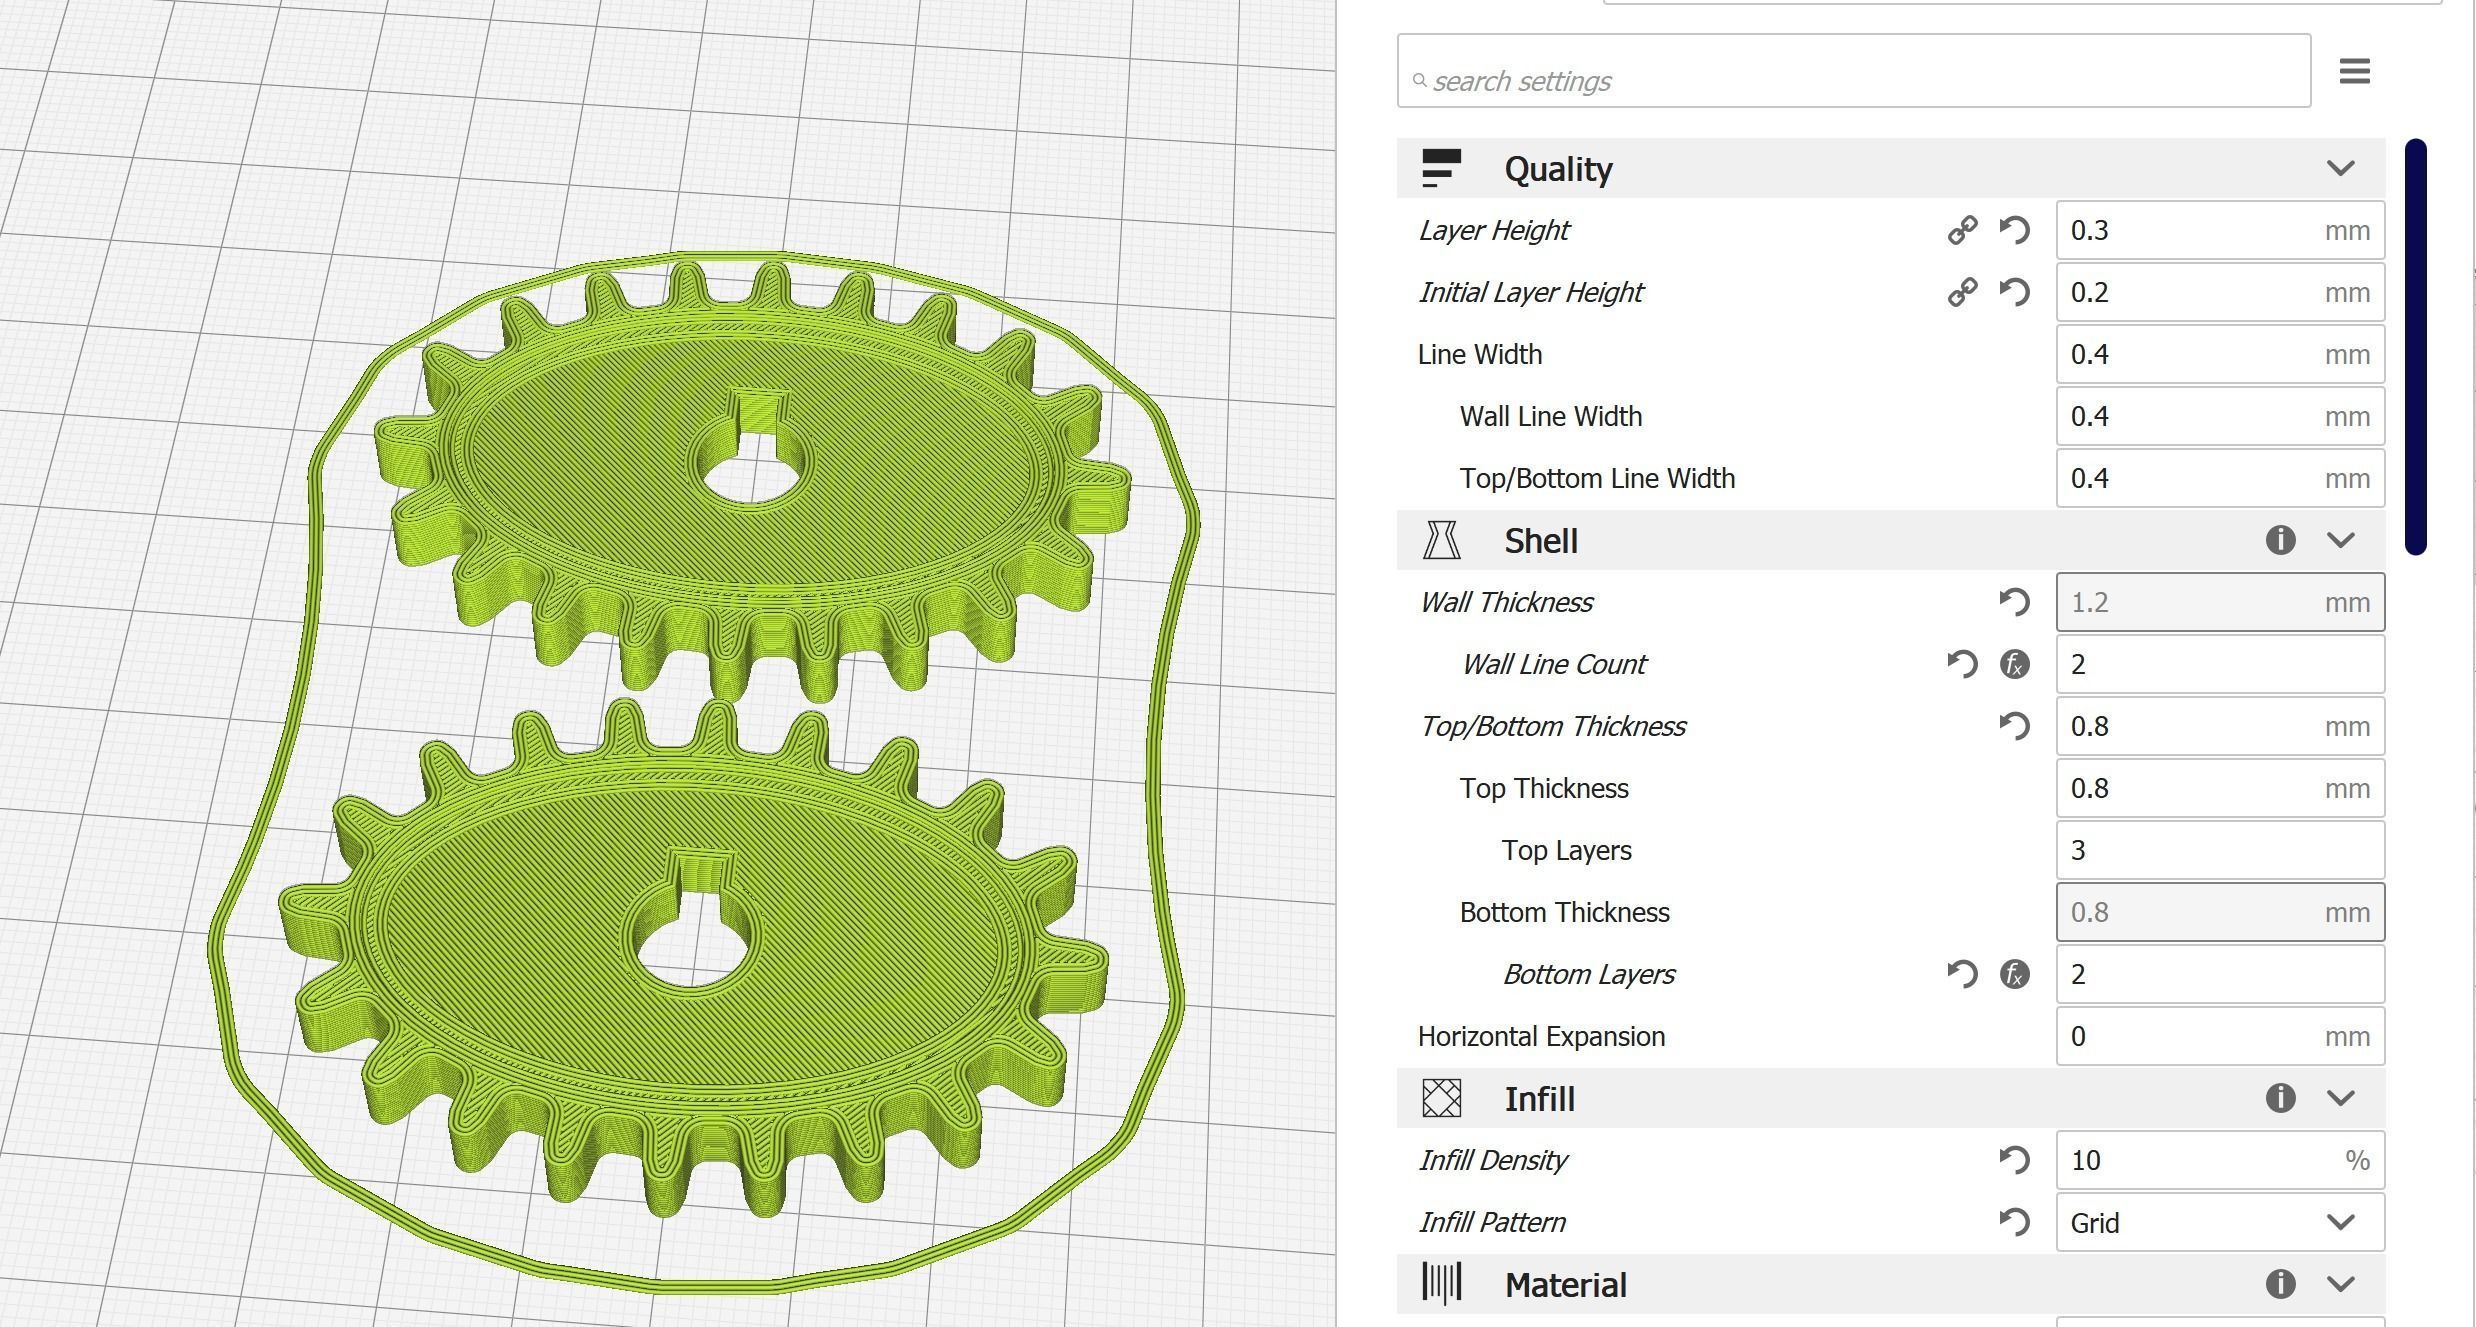Screen dimensions: 2476x1327
Task: Reset Infill Pattern value
Action: click(x=2014, y=1222)
